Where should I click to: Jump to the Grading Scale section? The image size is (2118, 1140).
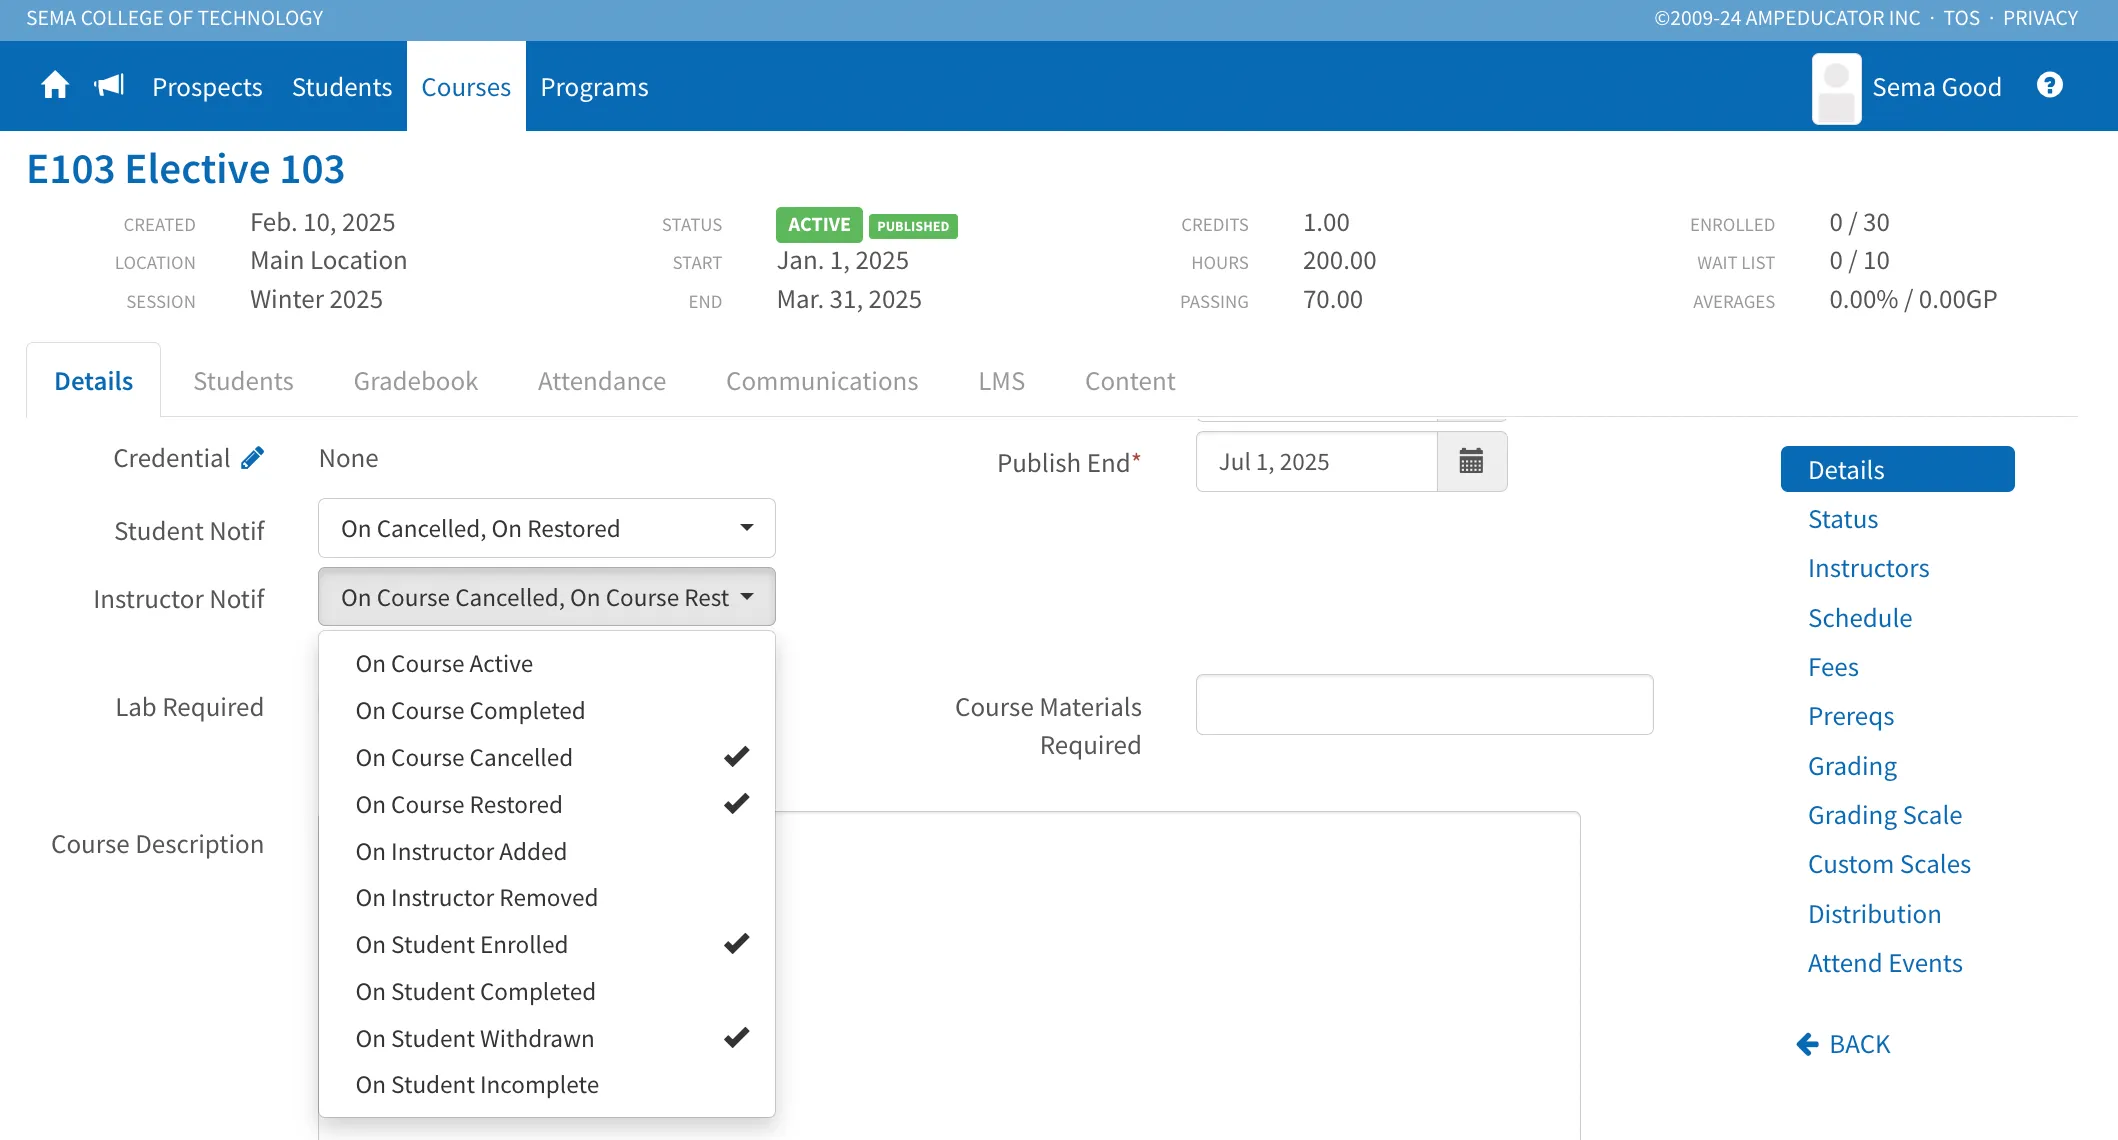coord(1885,815)
